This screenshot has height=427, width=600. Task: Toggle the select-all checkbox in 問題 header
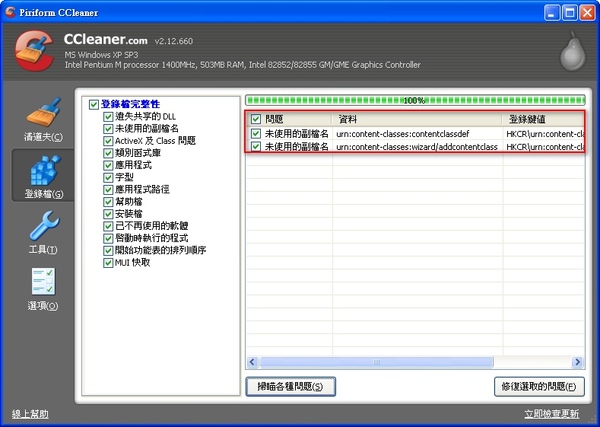[256, 119]
